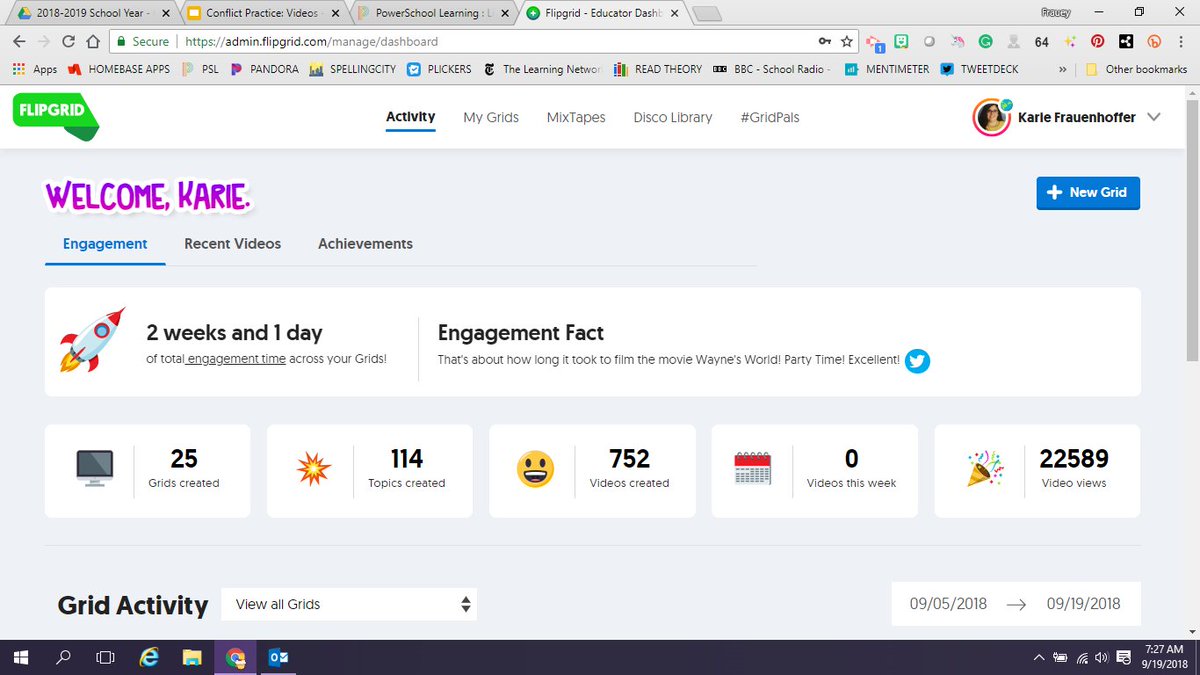Switch to Recent Videos tab
The image size is (1200, 675).
coord(232,244)
